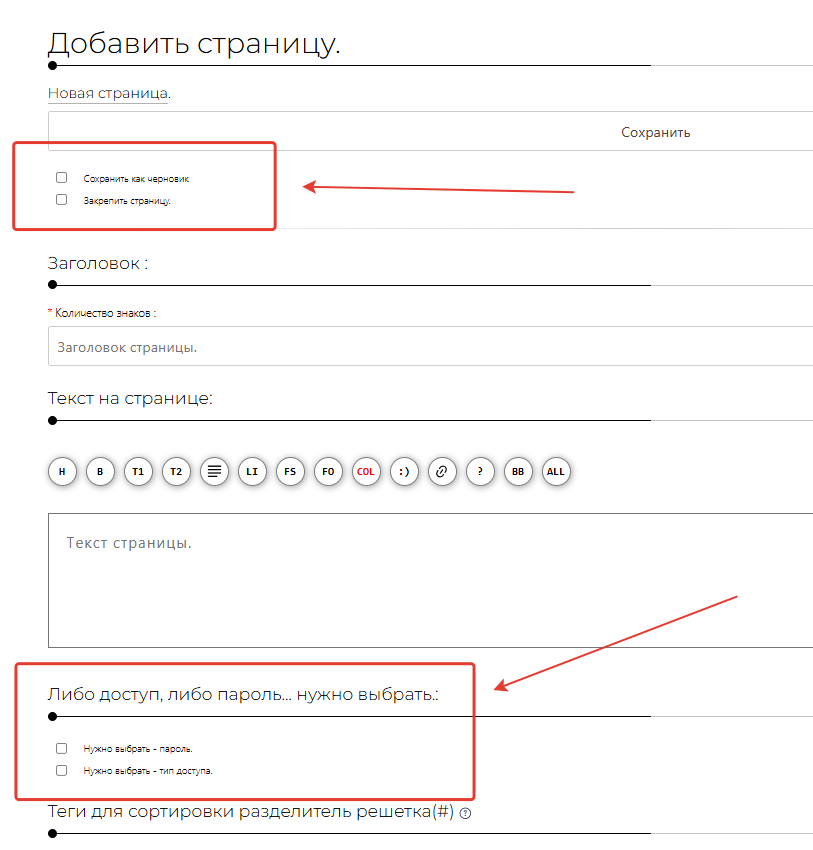Insert a list item with LI button
The height and width of the screenshot is (850, 813).
click(x=252, y=471)
